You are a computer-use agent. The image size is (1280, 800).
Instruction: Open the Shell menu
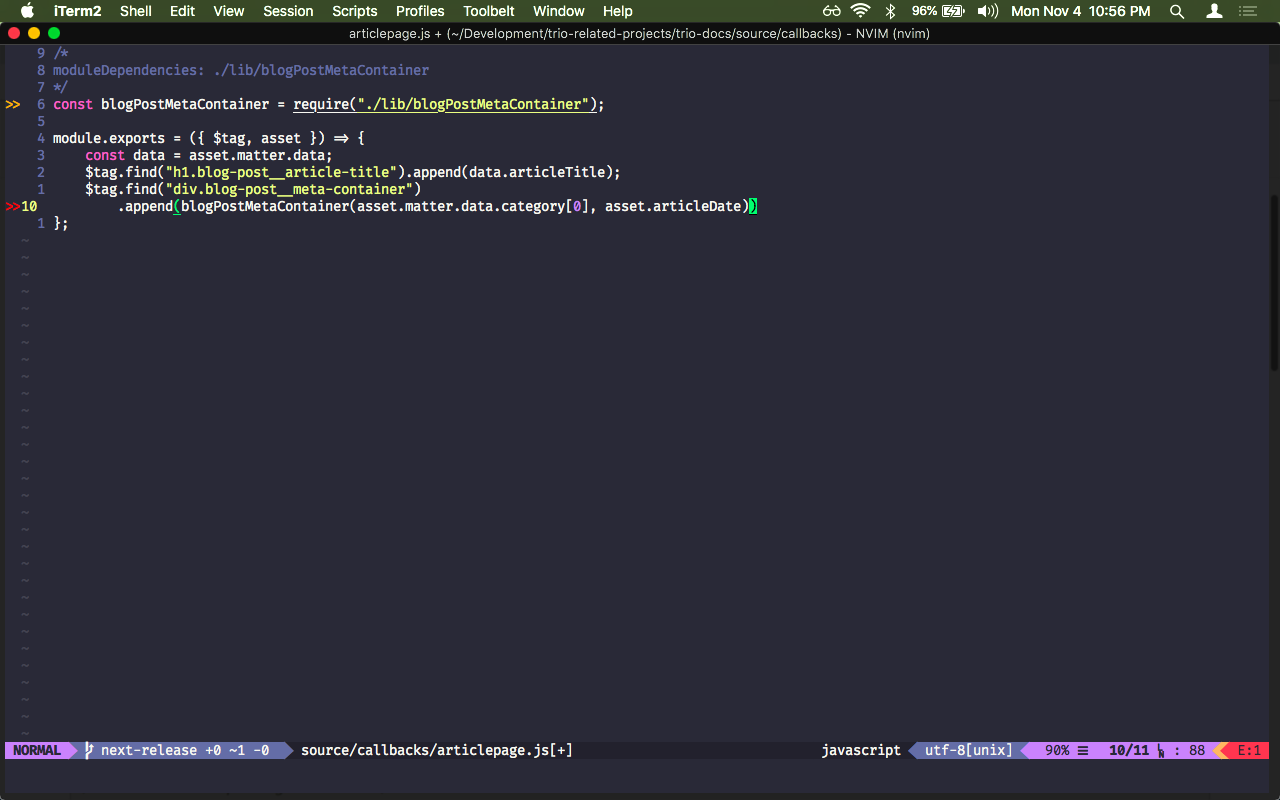[x=136, y=11]
